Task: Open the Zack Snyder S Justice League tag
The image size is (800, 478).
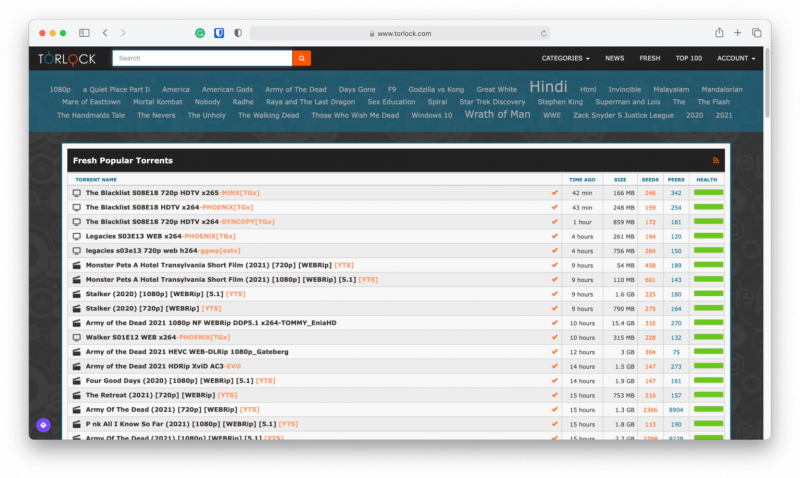Action: [x=623, y=115]
